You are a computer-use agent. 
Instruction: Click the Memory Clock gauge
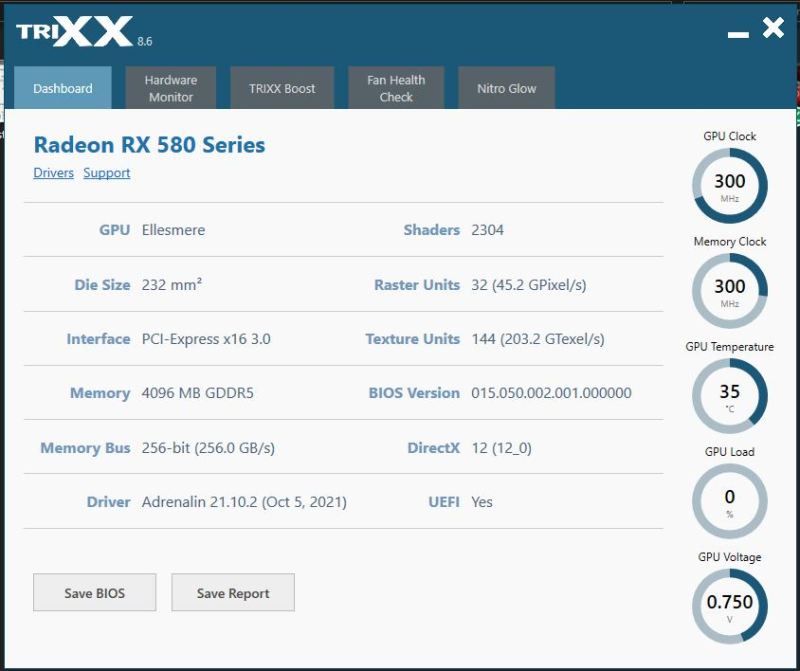pos(730,291)
